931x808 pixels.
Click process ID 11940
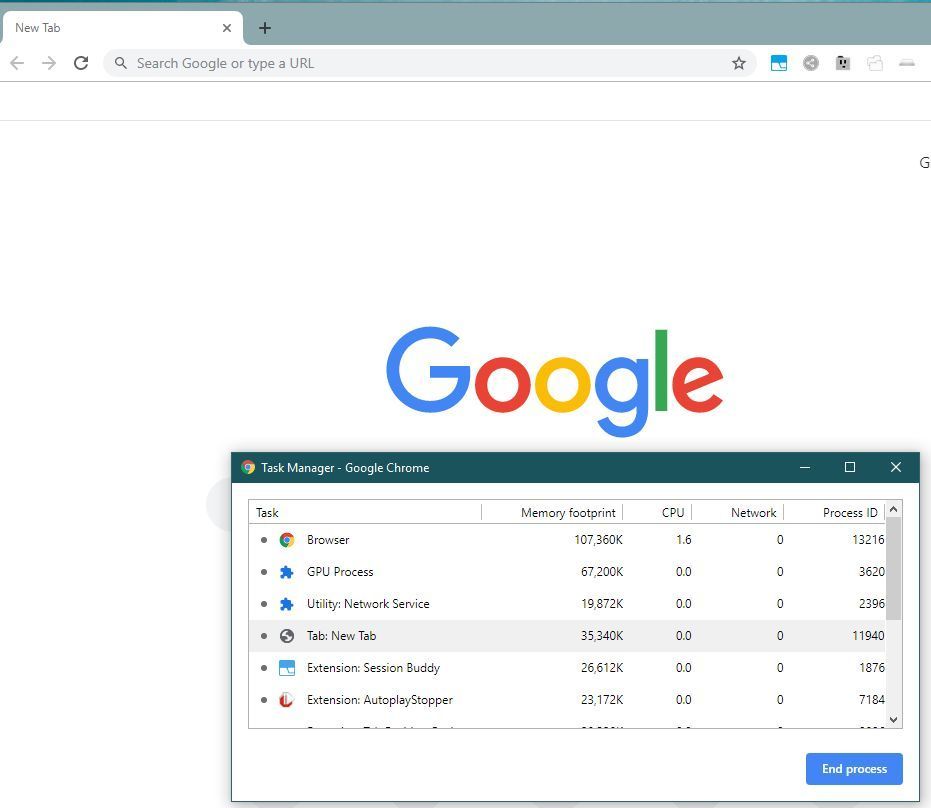point(868,636)
